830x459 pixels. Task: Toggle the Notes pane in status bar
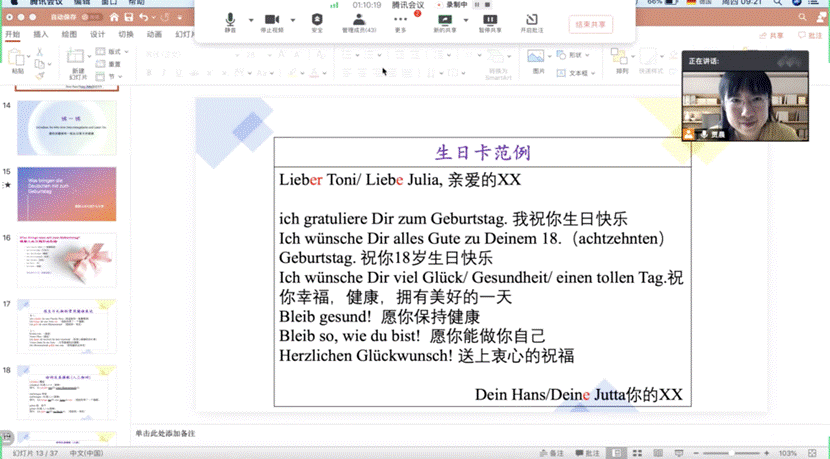(551, 453)
